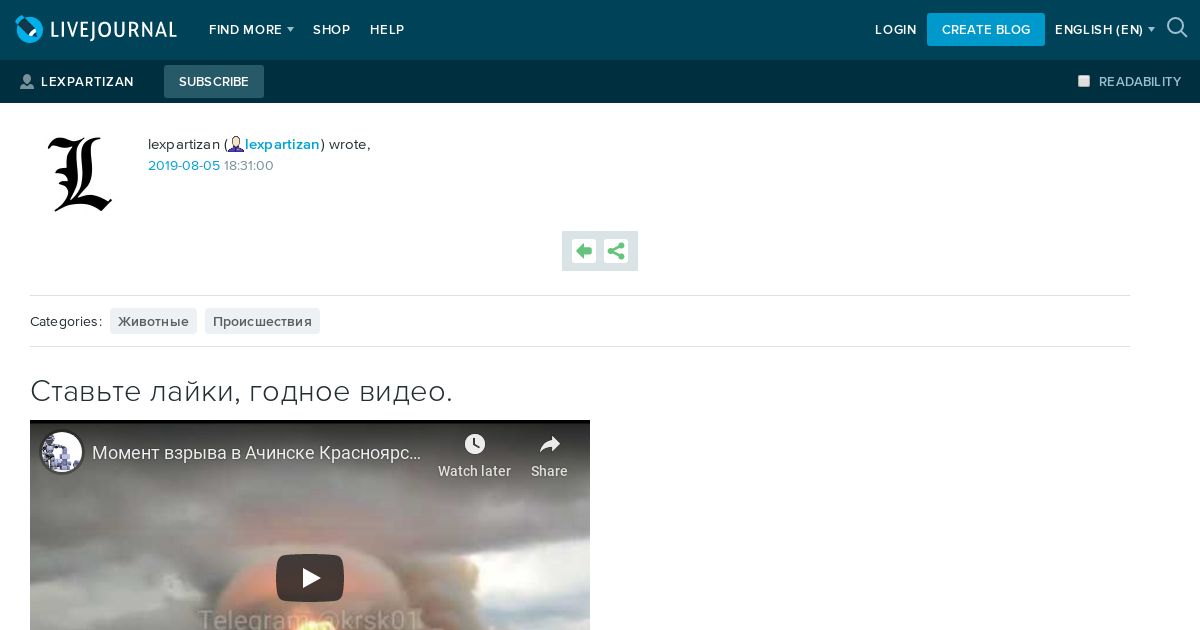The image size is (1200, 630).
Task: Play the embedded YouTube video
Action: tap(310, 578)
